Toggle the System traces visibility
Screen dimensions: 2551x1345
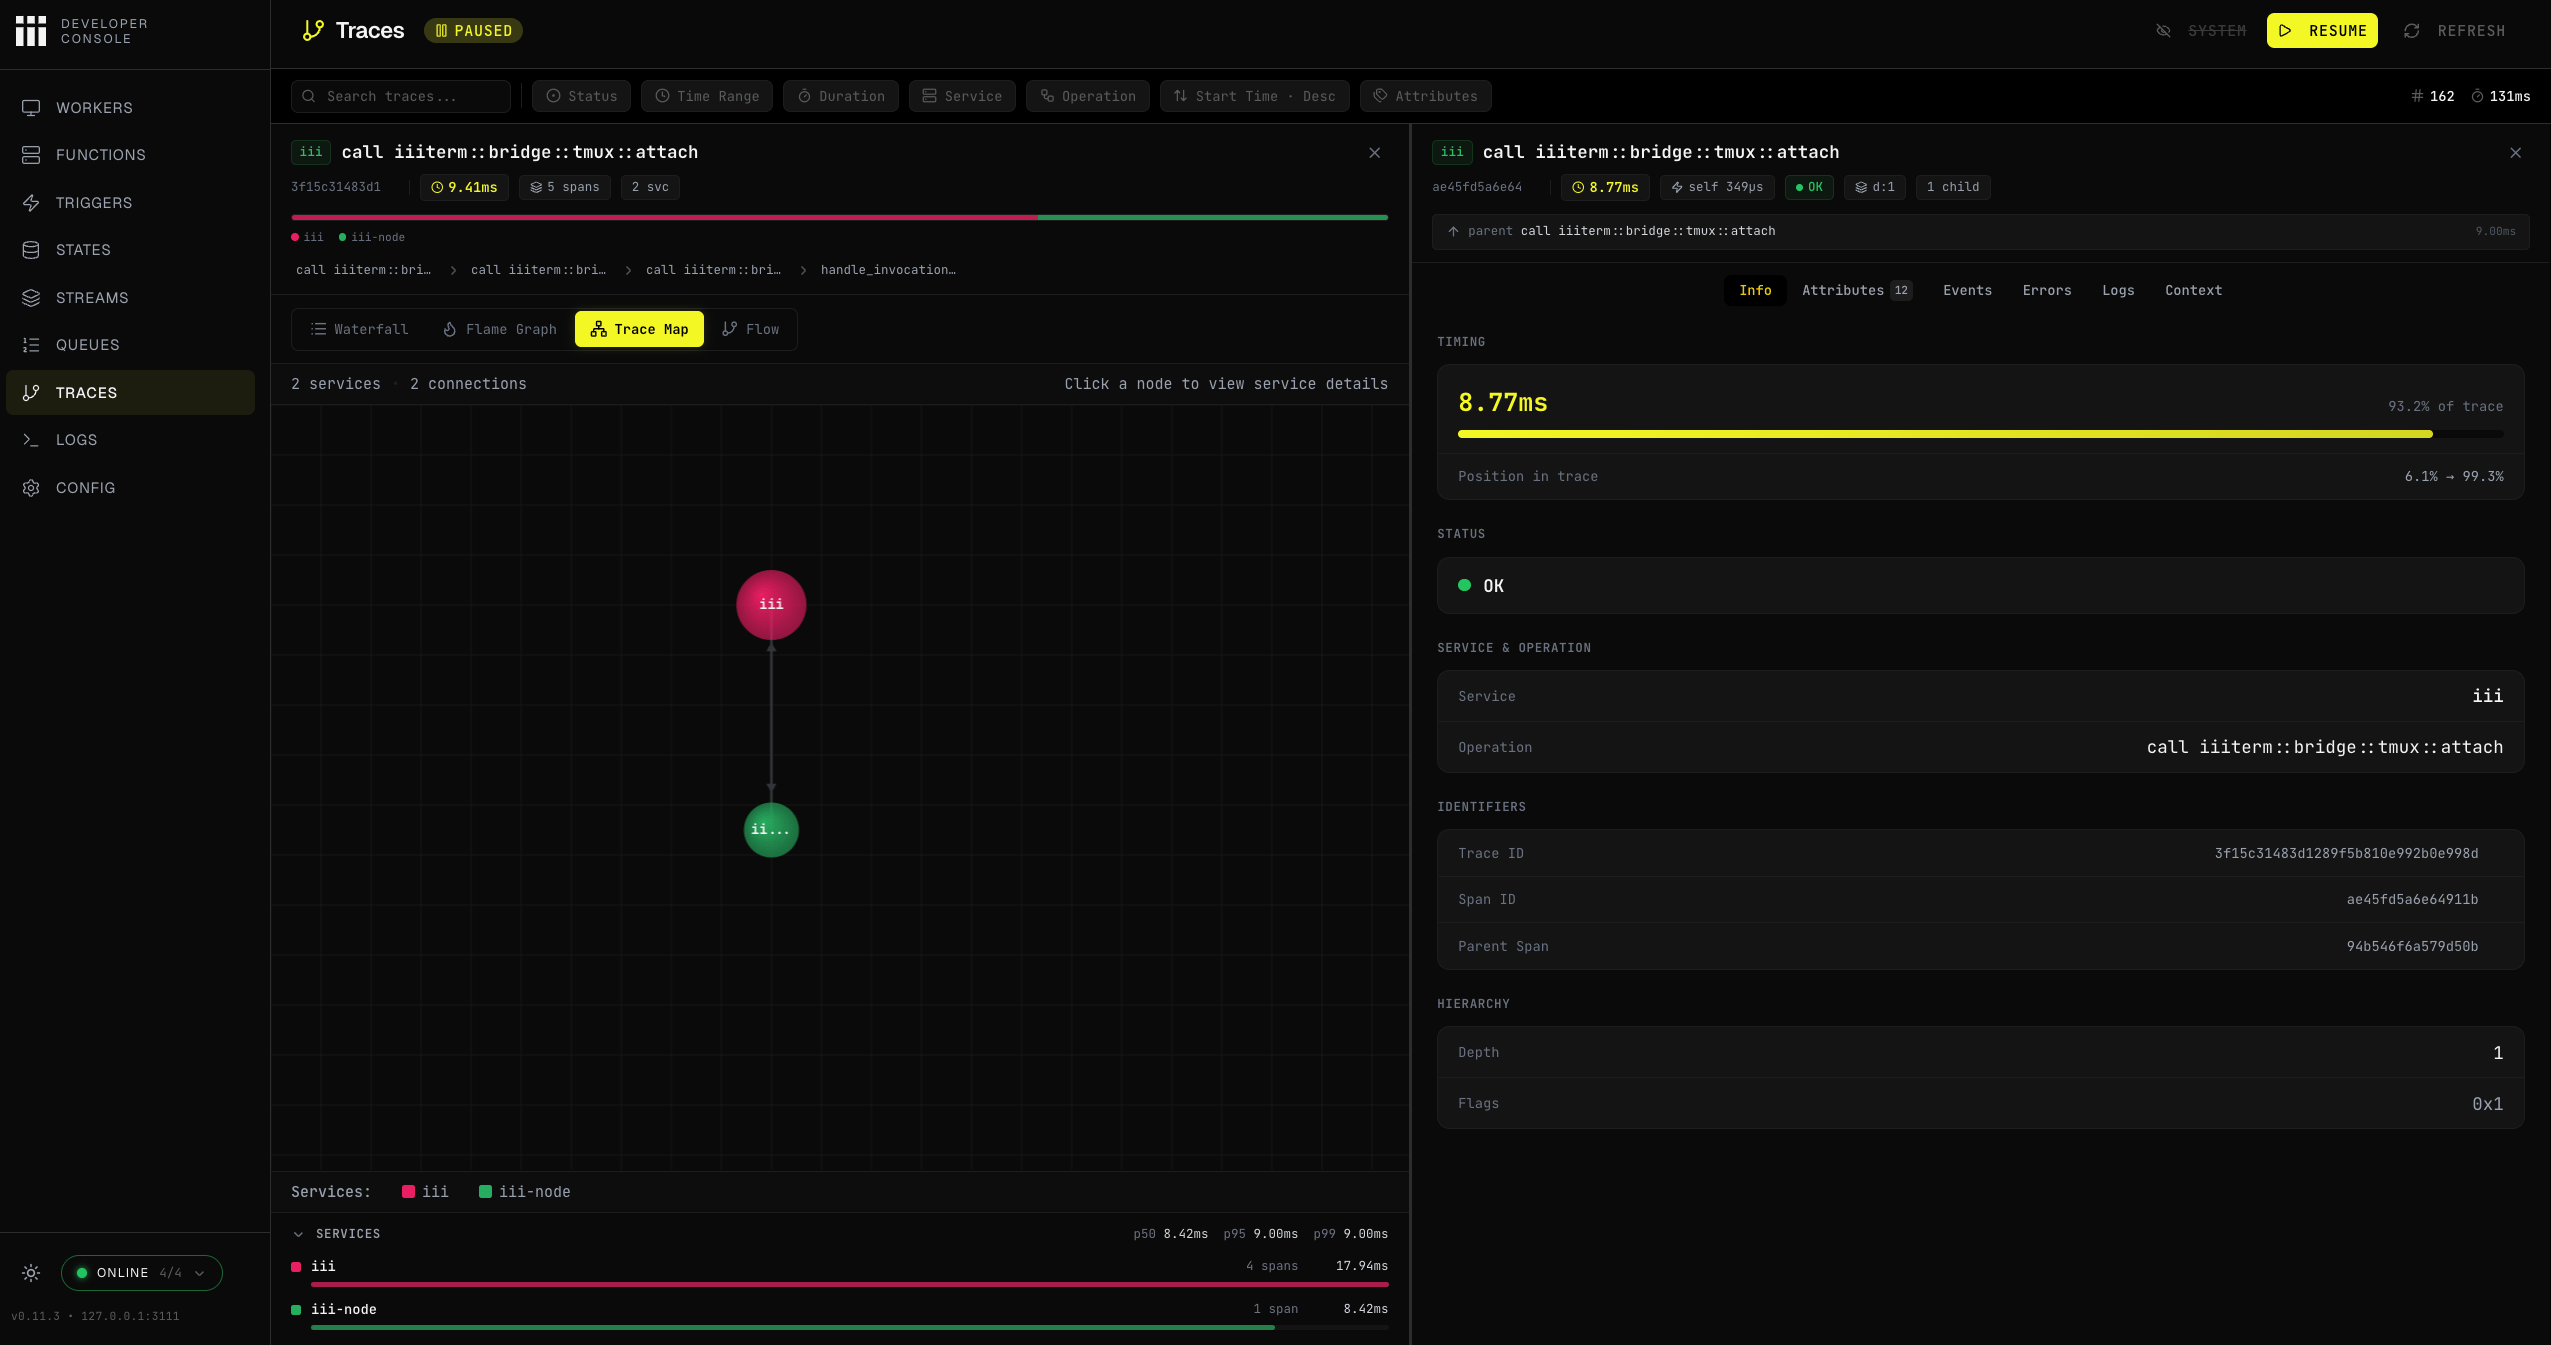(2201, 31)
